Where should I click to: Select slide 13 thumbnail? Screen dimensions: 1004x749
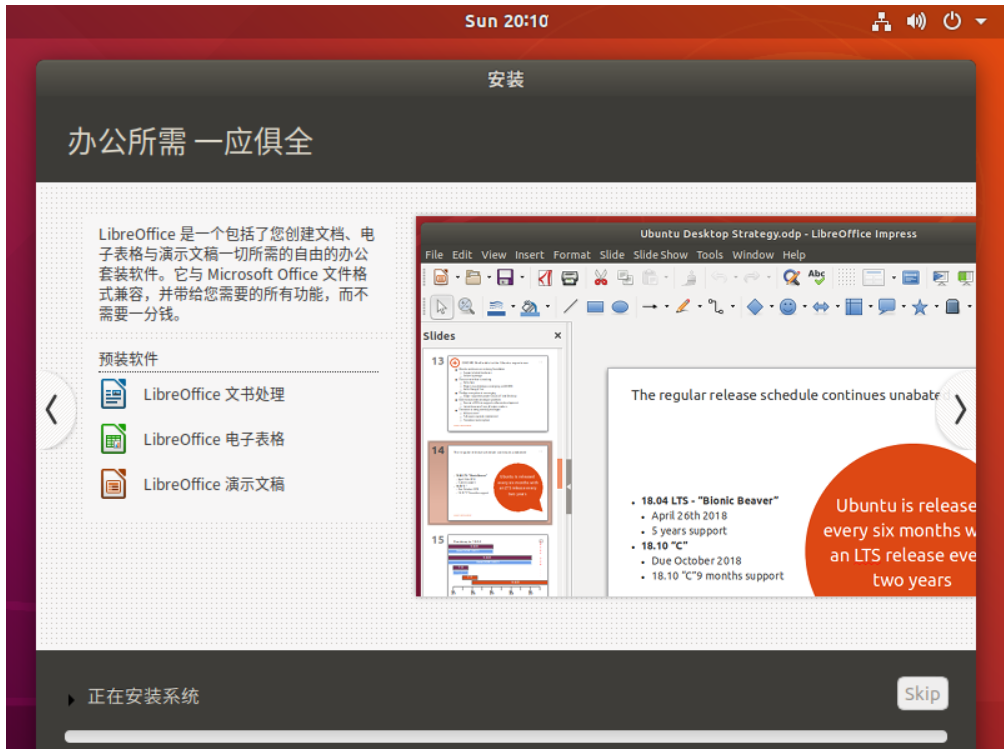click(x=498, y=393)
